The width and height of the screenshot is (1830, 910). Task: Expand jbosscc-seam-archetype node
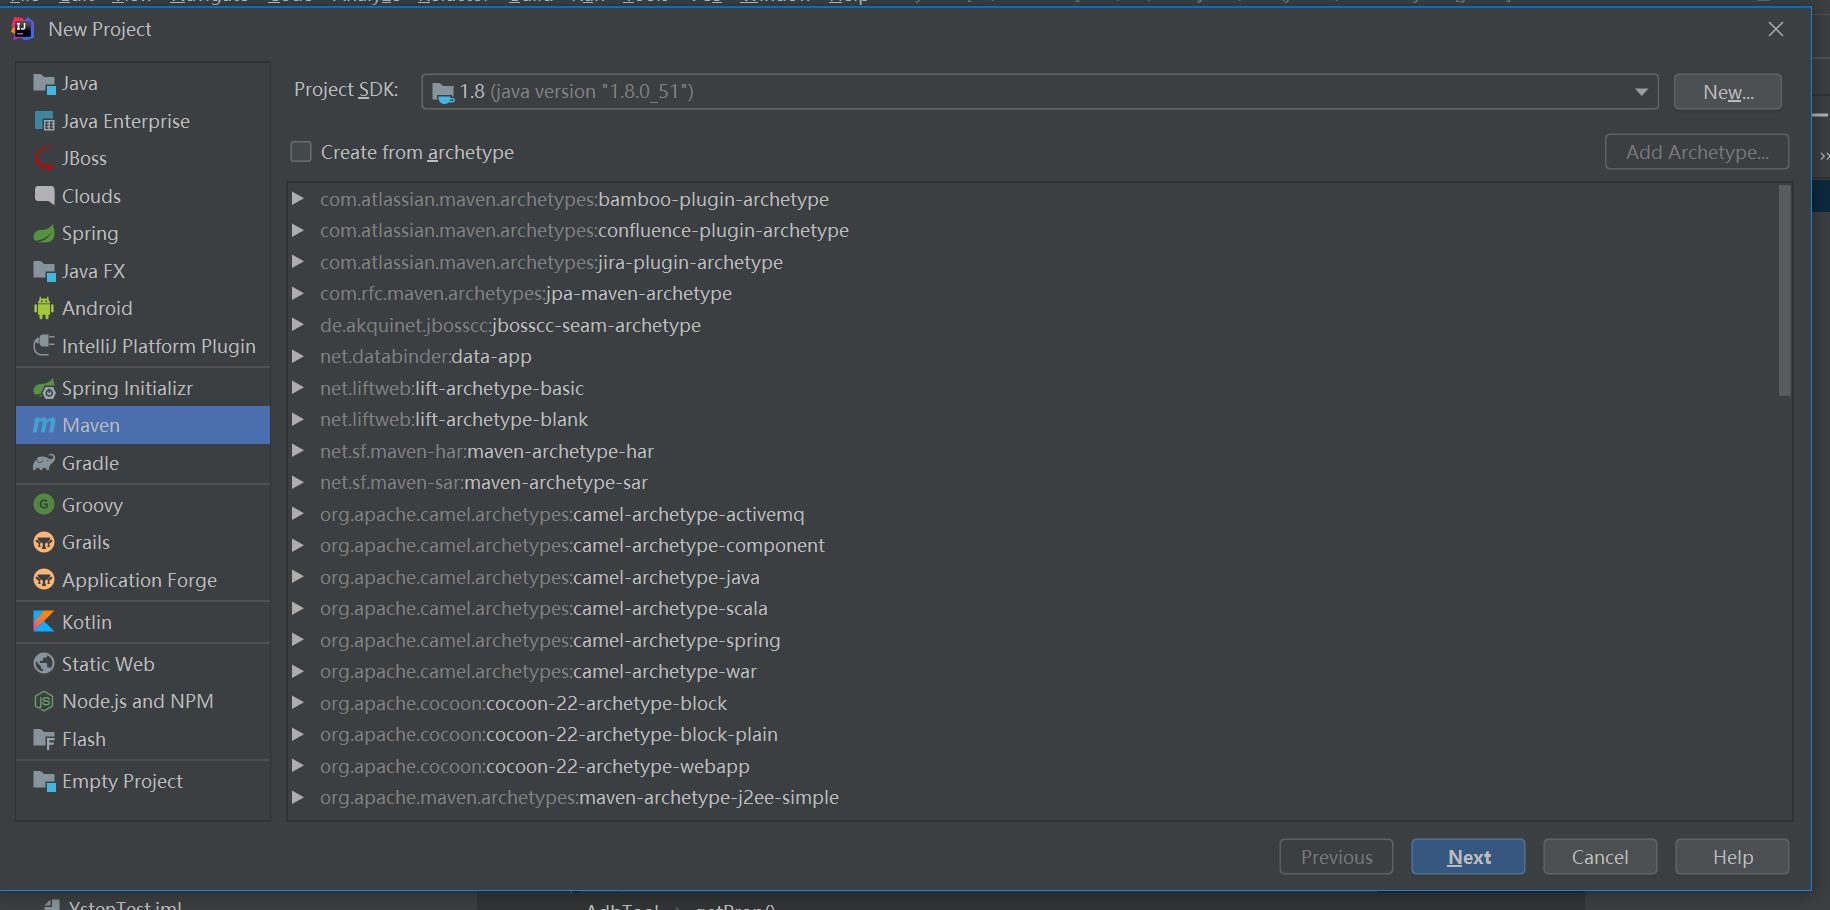tap(298, 325)
